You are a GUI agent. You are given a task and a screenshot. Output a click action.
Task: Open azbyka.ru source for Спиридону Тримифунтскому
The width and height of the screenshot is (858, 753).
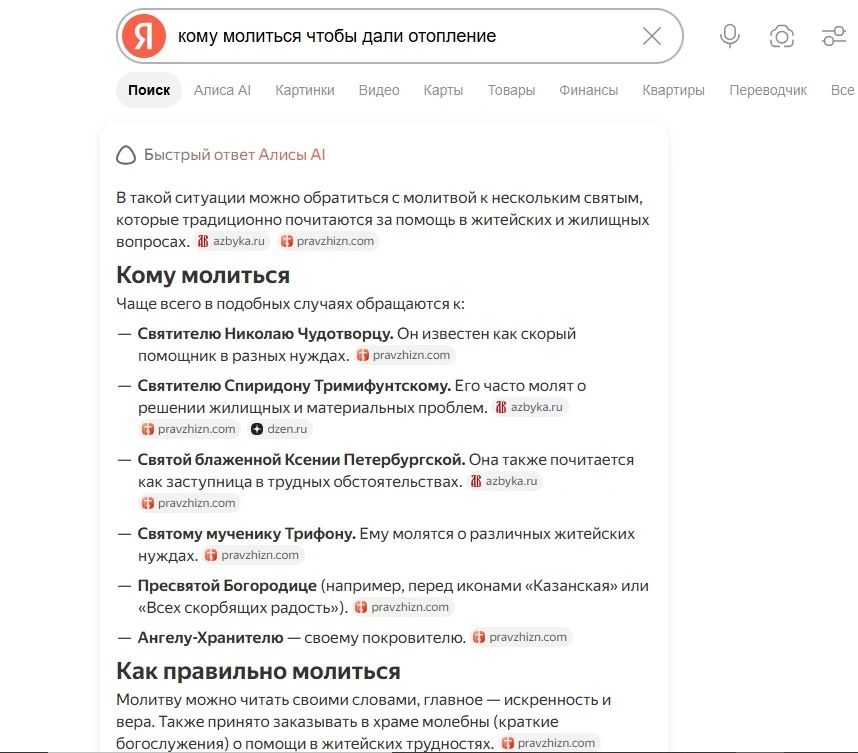tap(529, 407)
